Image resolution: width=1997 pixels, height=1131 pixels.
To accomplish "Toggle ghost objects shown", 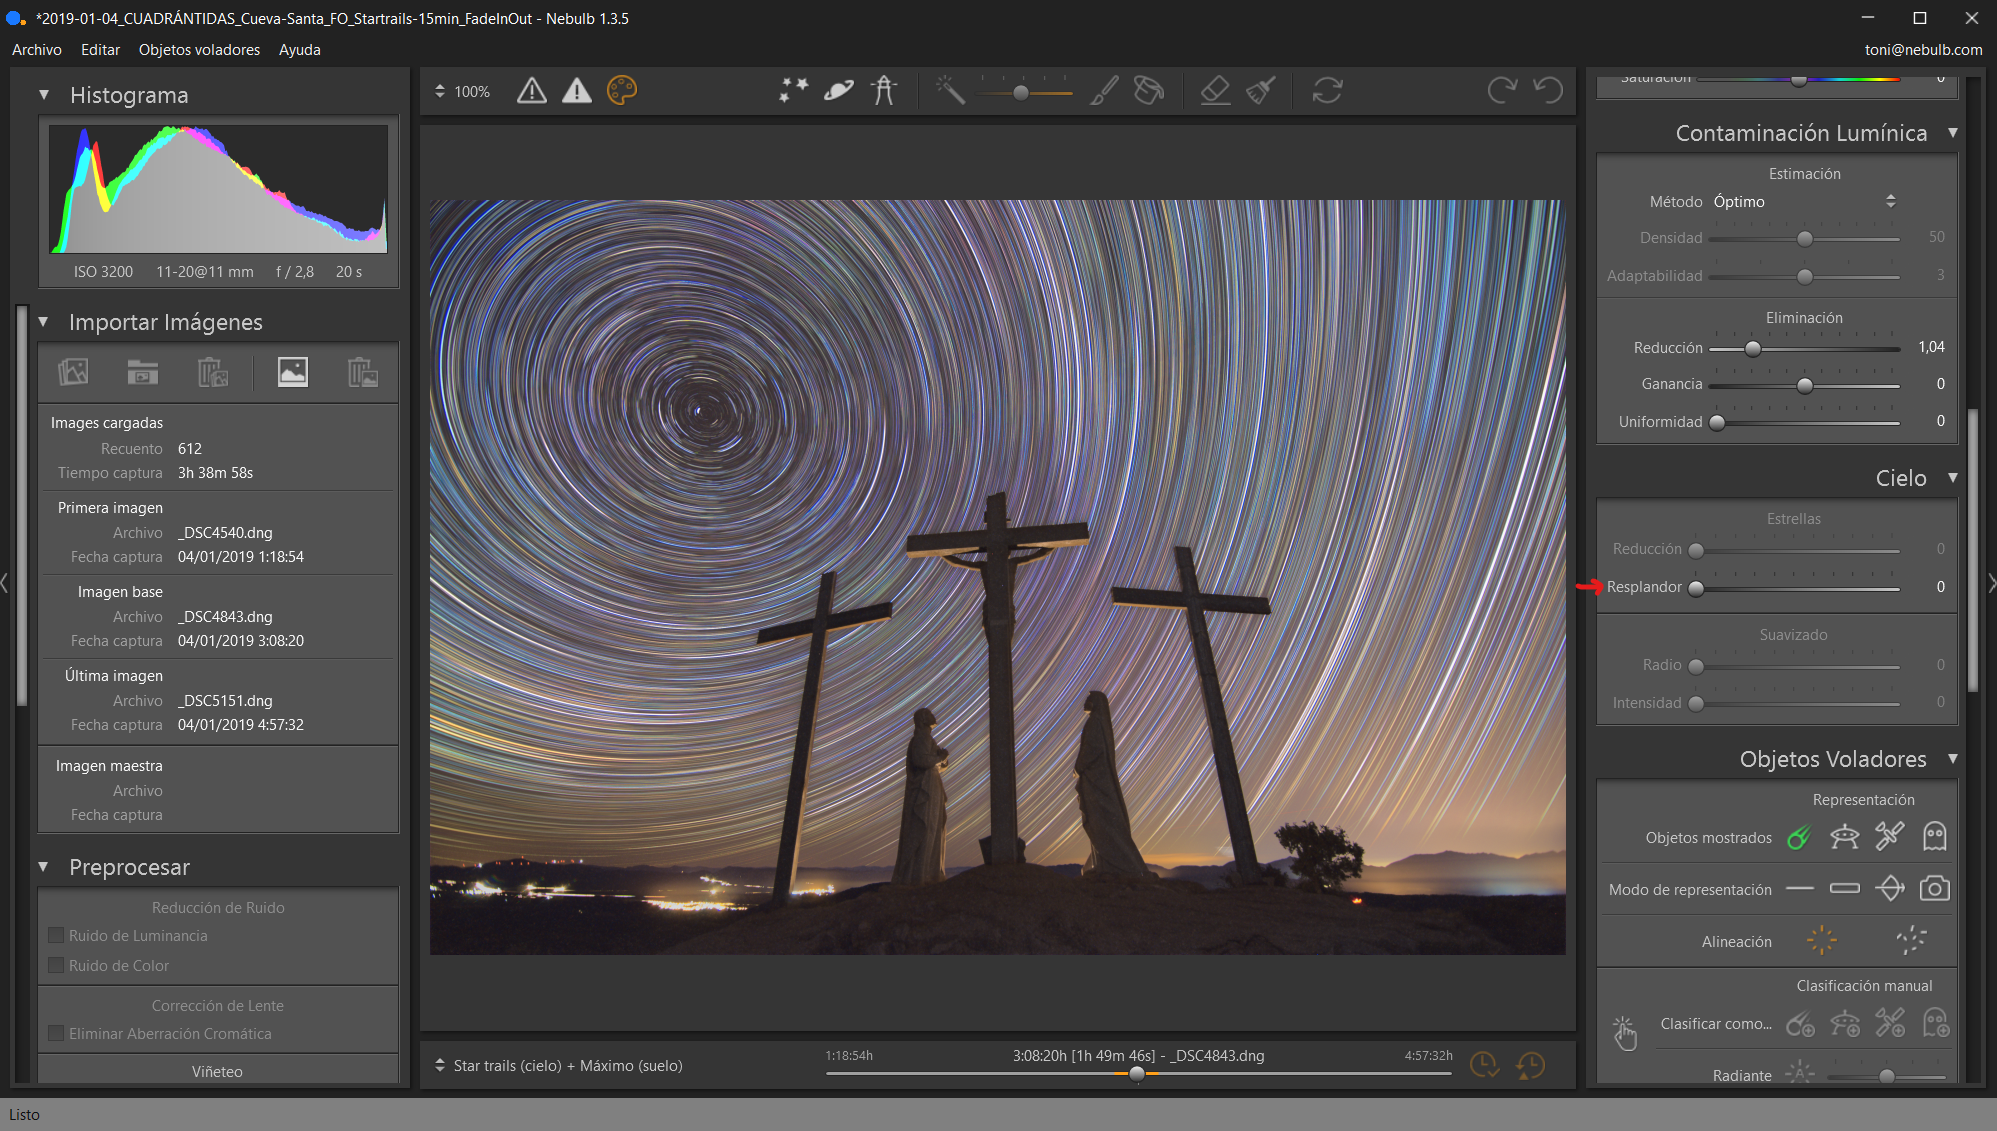I will point(1935,836).
